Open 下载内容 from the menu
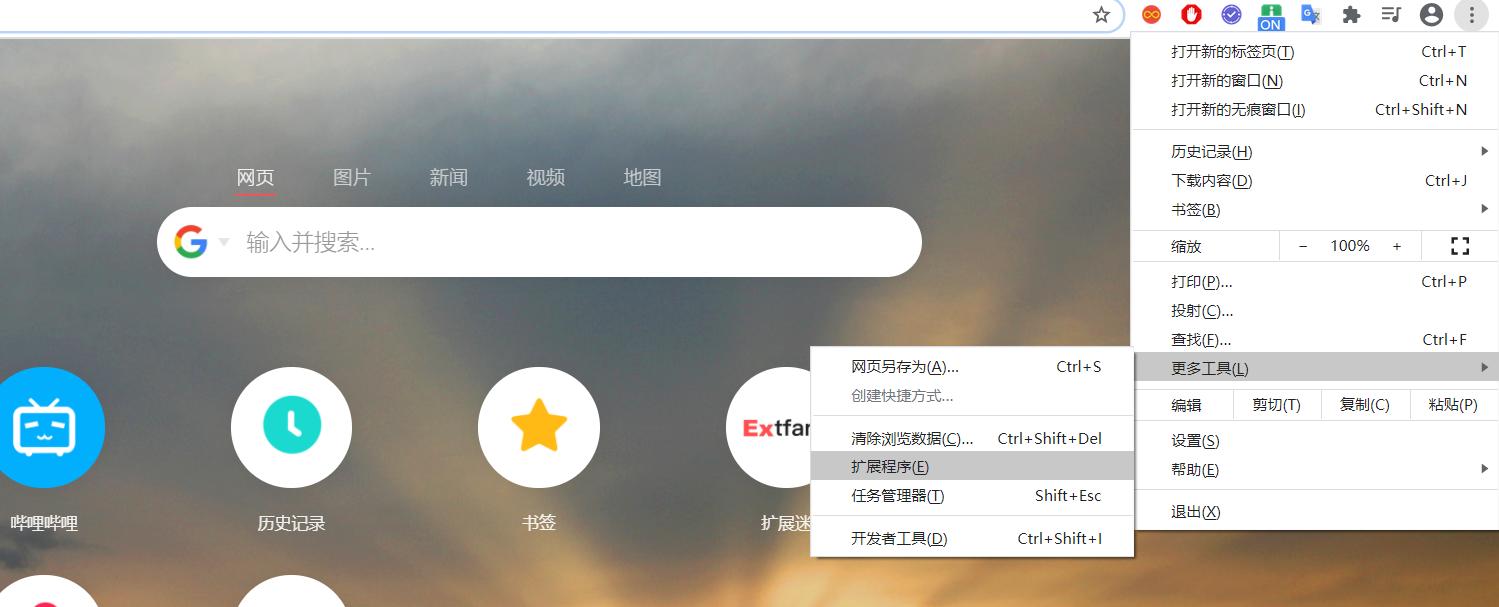Viewport: 1499px width, 607px height. [x=1315, y=181]
